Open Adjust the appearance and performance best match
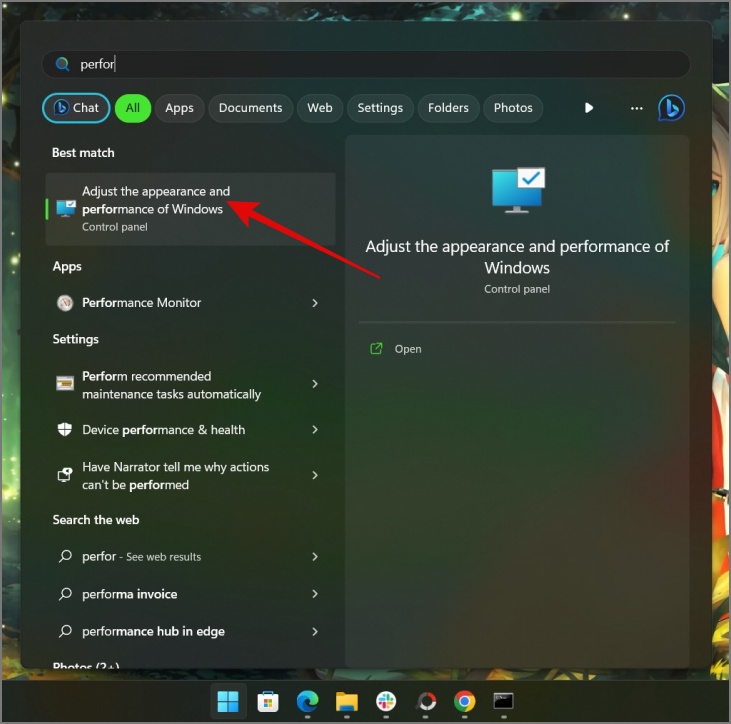 coord(190,209)
